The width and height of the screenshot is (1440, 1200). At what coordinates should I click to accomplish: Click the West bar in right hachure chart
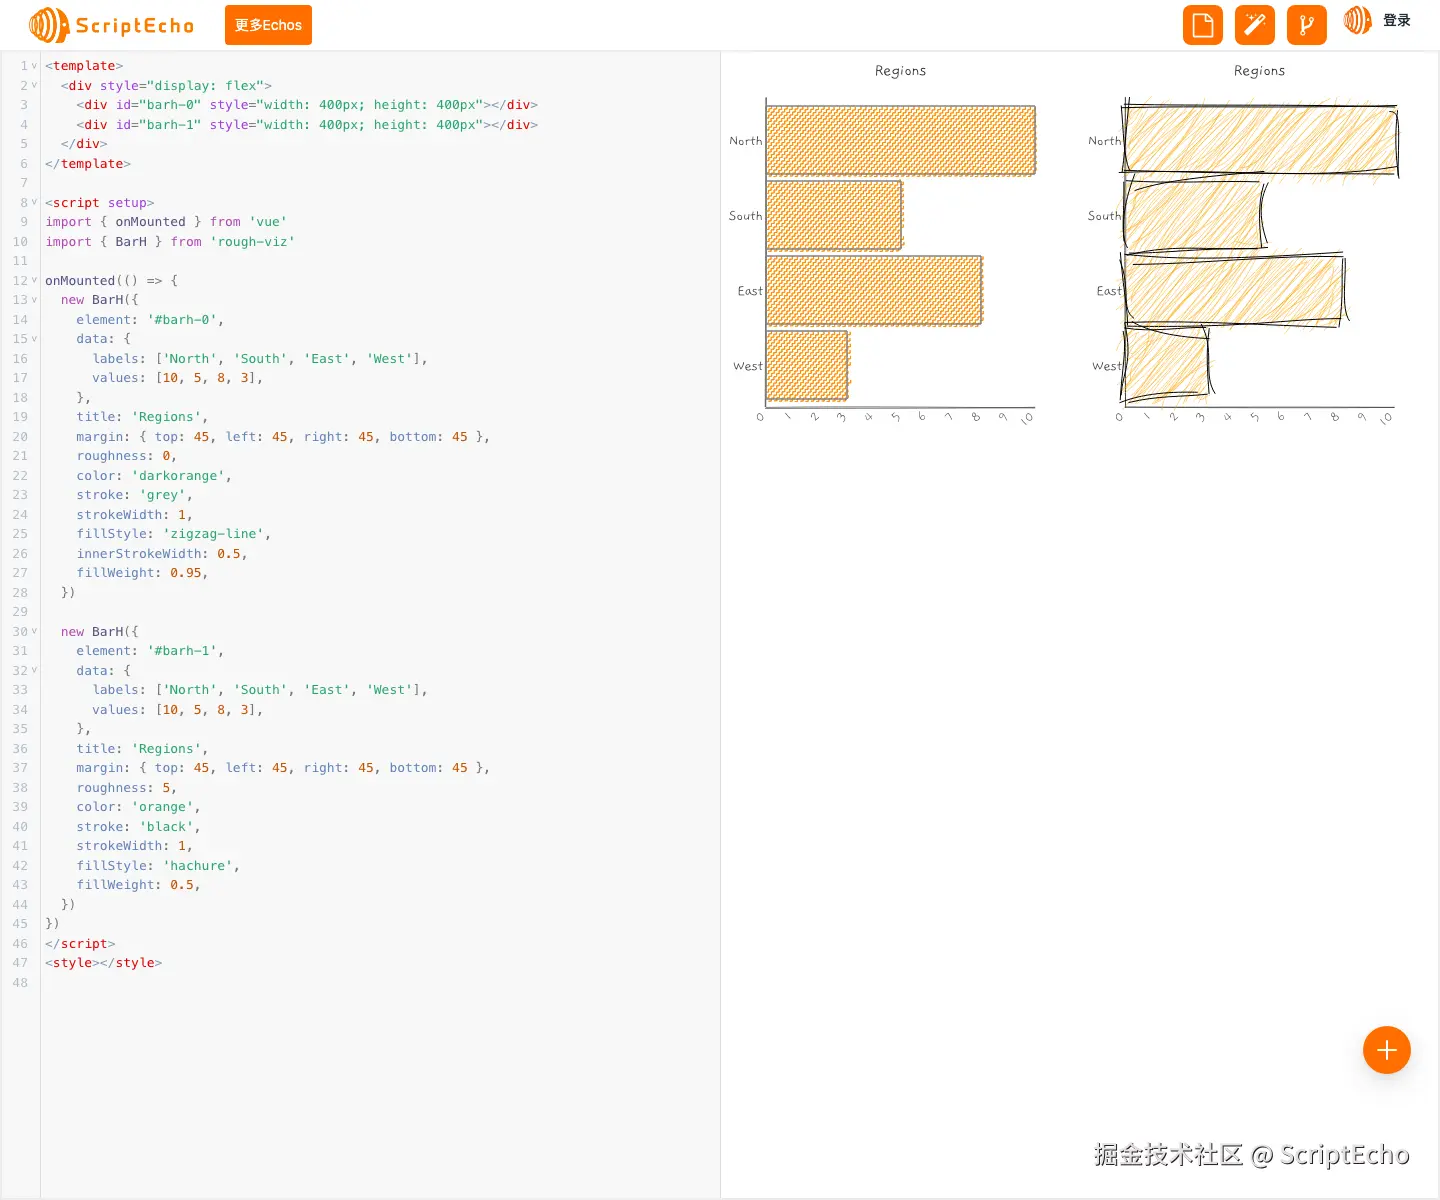[x=1166, y=365]
